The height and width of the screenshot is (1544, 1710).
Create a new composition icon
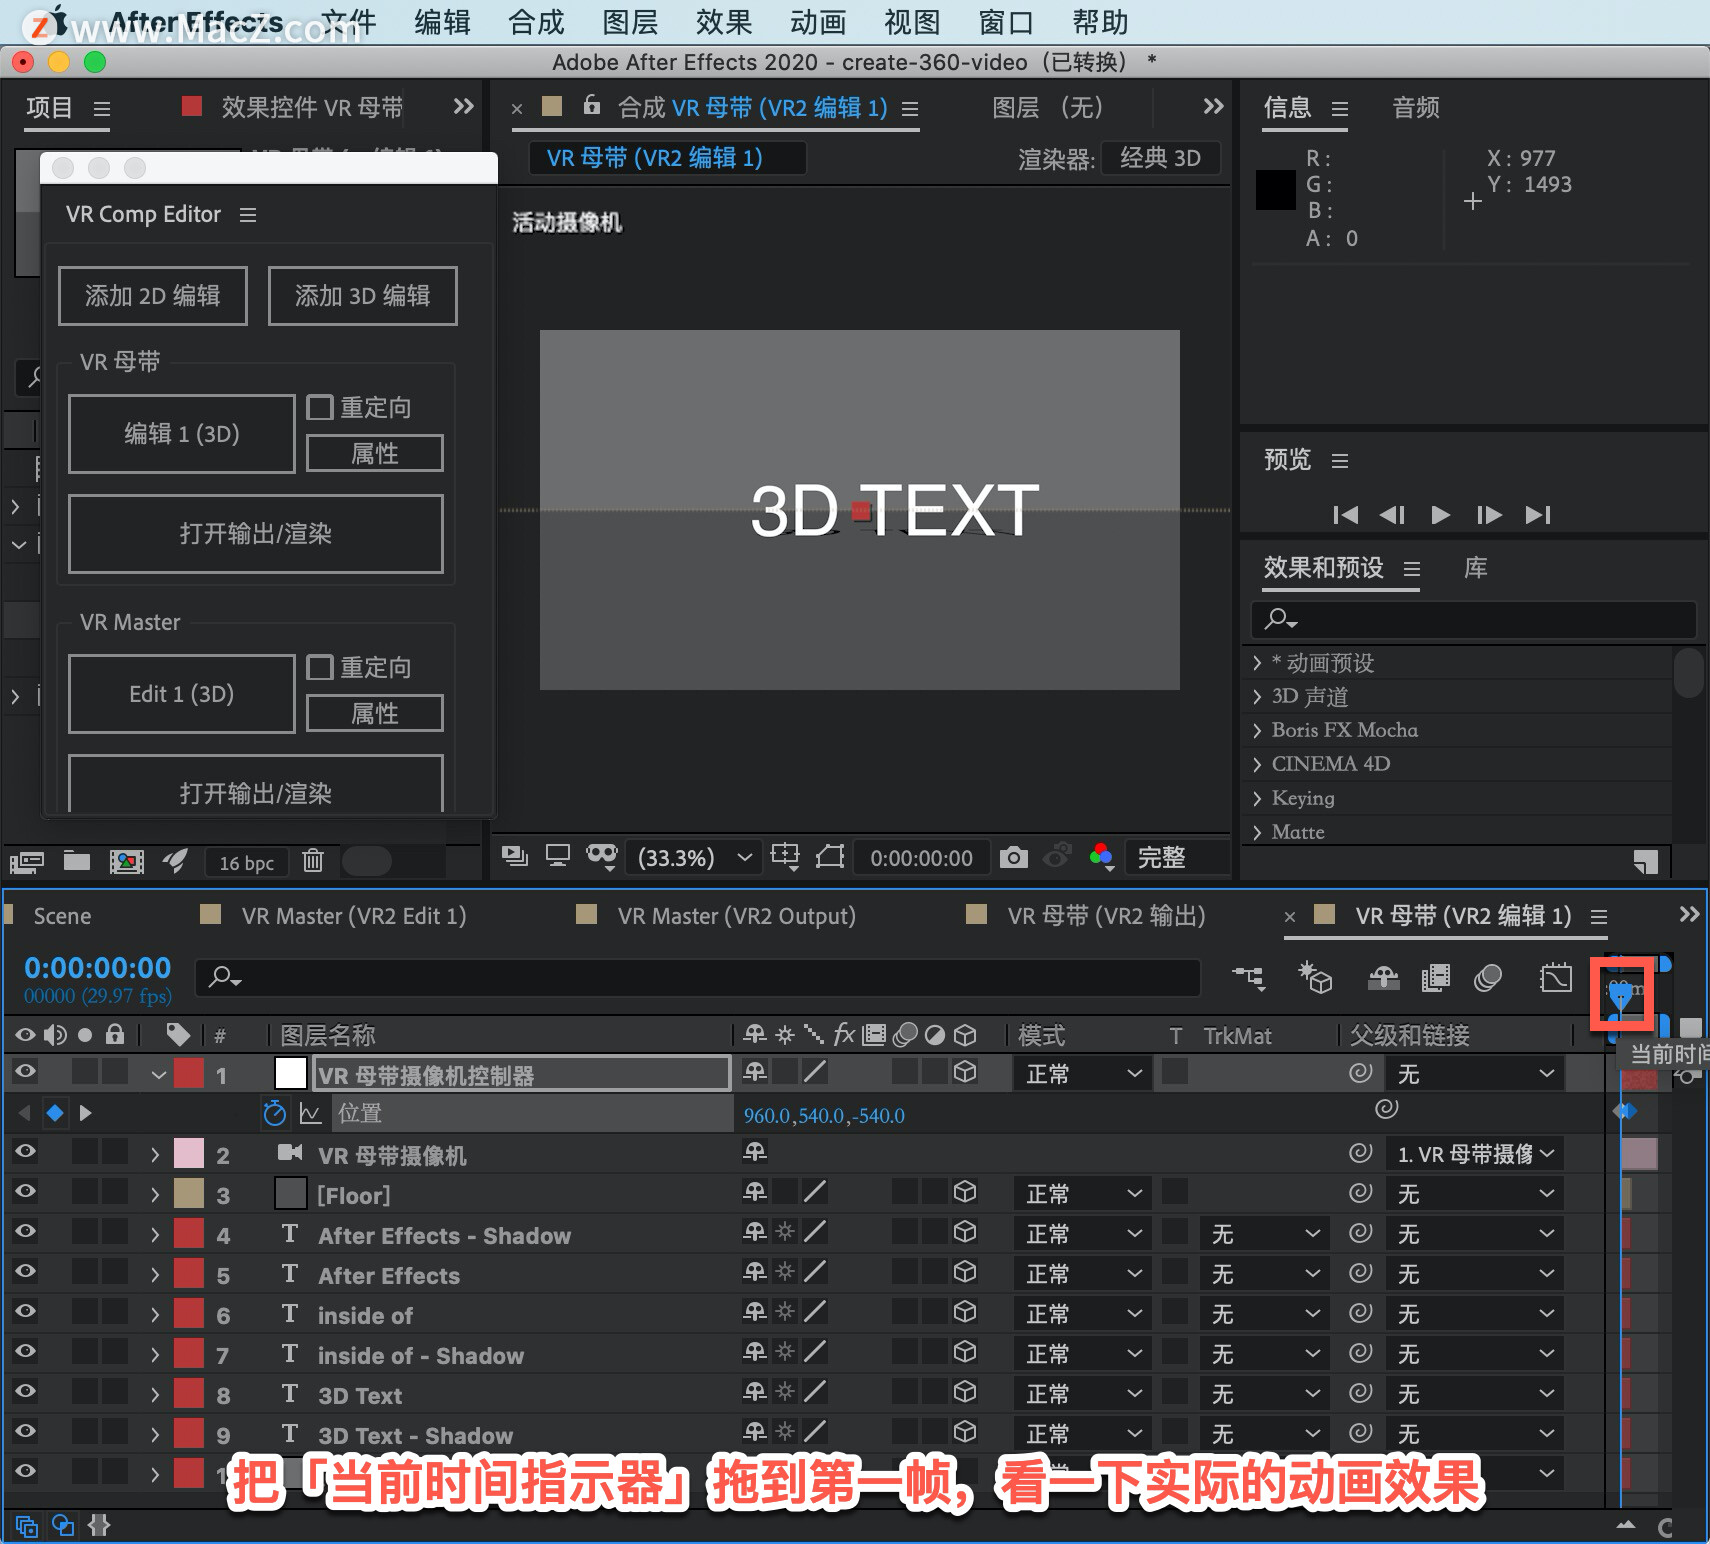click(x=127, y=861)
